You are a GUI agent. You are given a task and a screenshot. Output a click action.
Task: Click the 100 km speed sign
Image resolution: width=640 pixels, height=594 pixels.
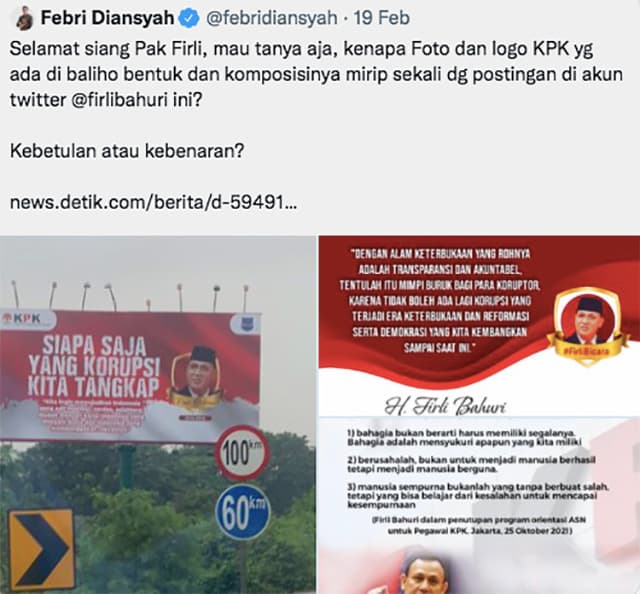[242, 453]
